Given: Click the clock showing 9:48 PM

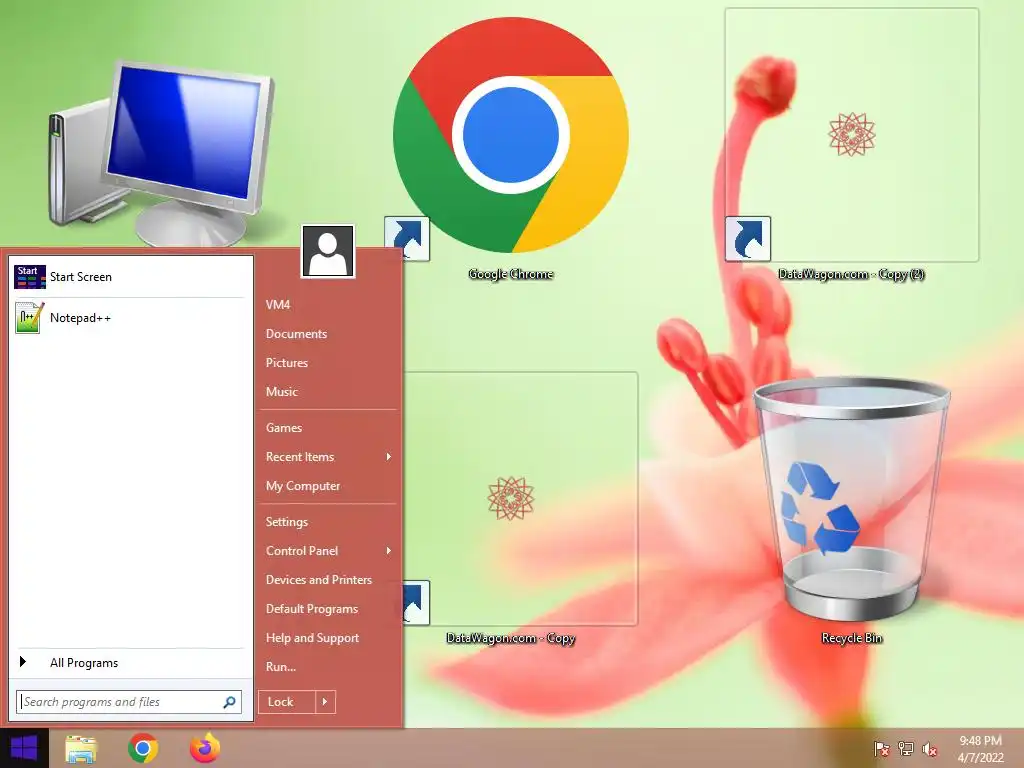Looking at the screenshot, I should point(980,741).
